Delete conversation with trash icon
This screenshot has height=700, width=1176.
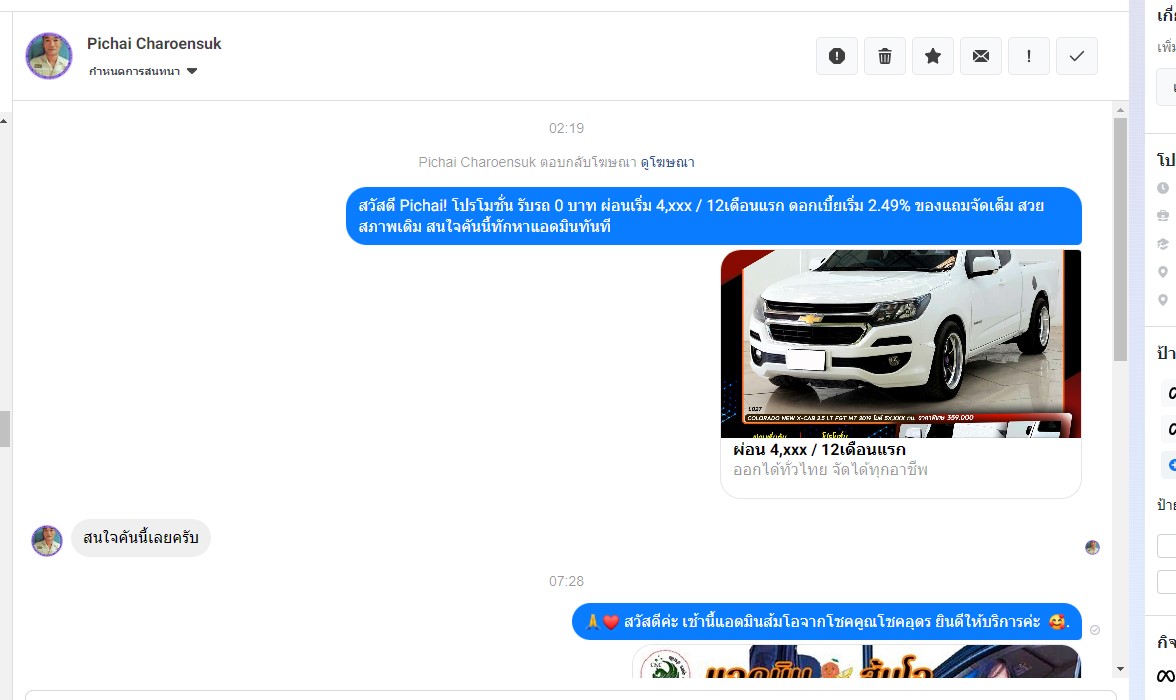click(884, 56)
